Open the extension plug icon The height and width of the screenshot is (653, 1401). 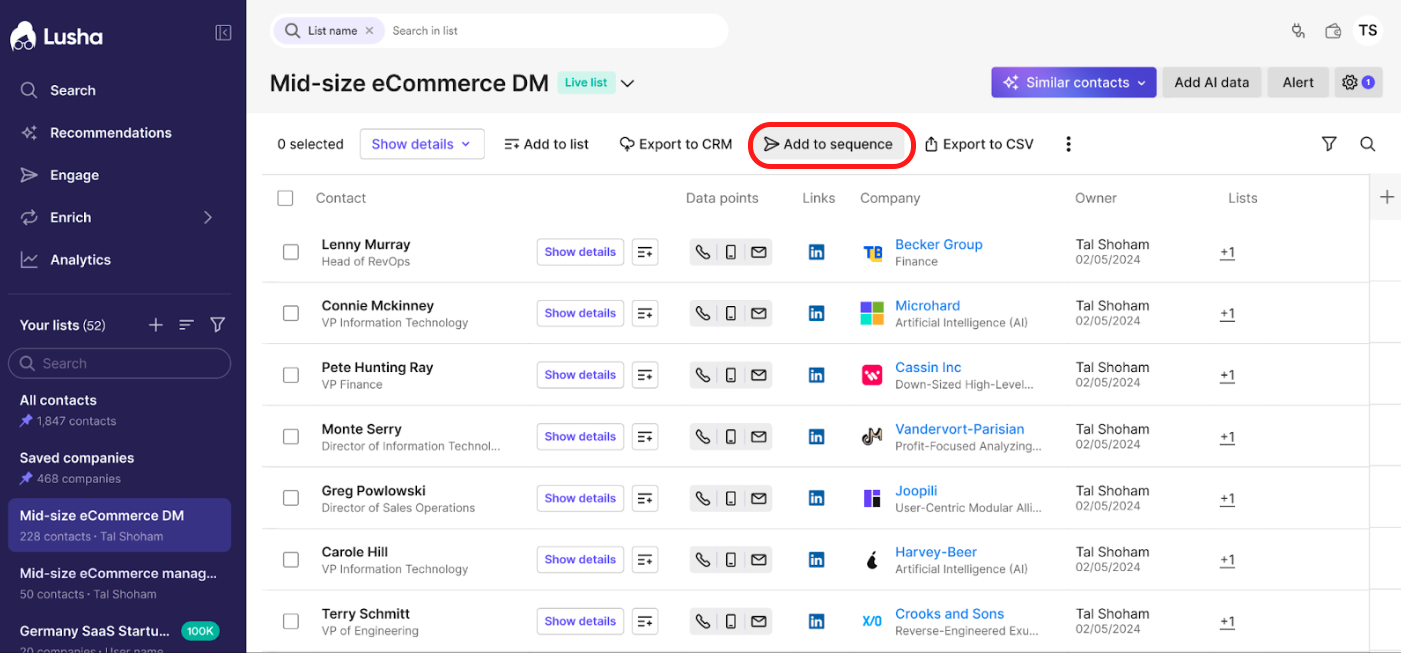click(x=1298, y=31)
